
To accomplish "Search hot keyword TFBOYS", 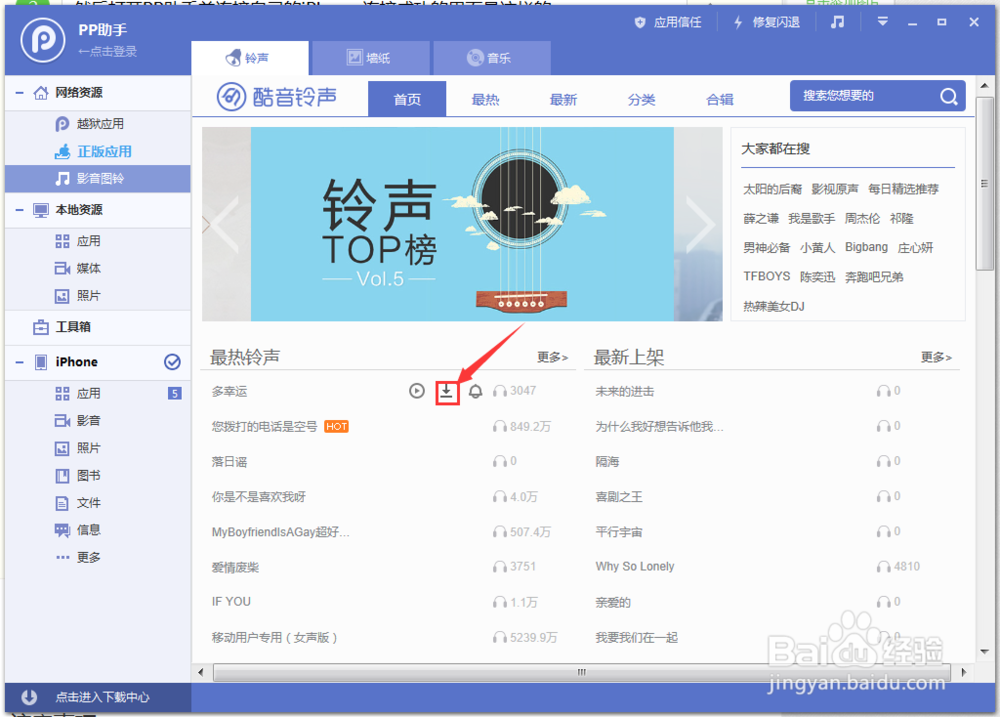I will [x=767, y=276].
